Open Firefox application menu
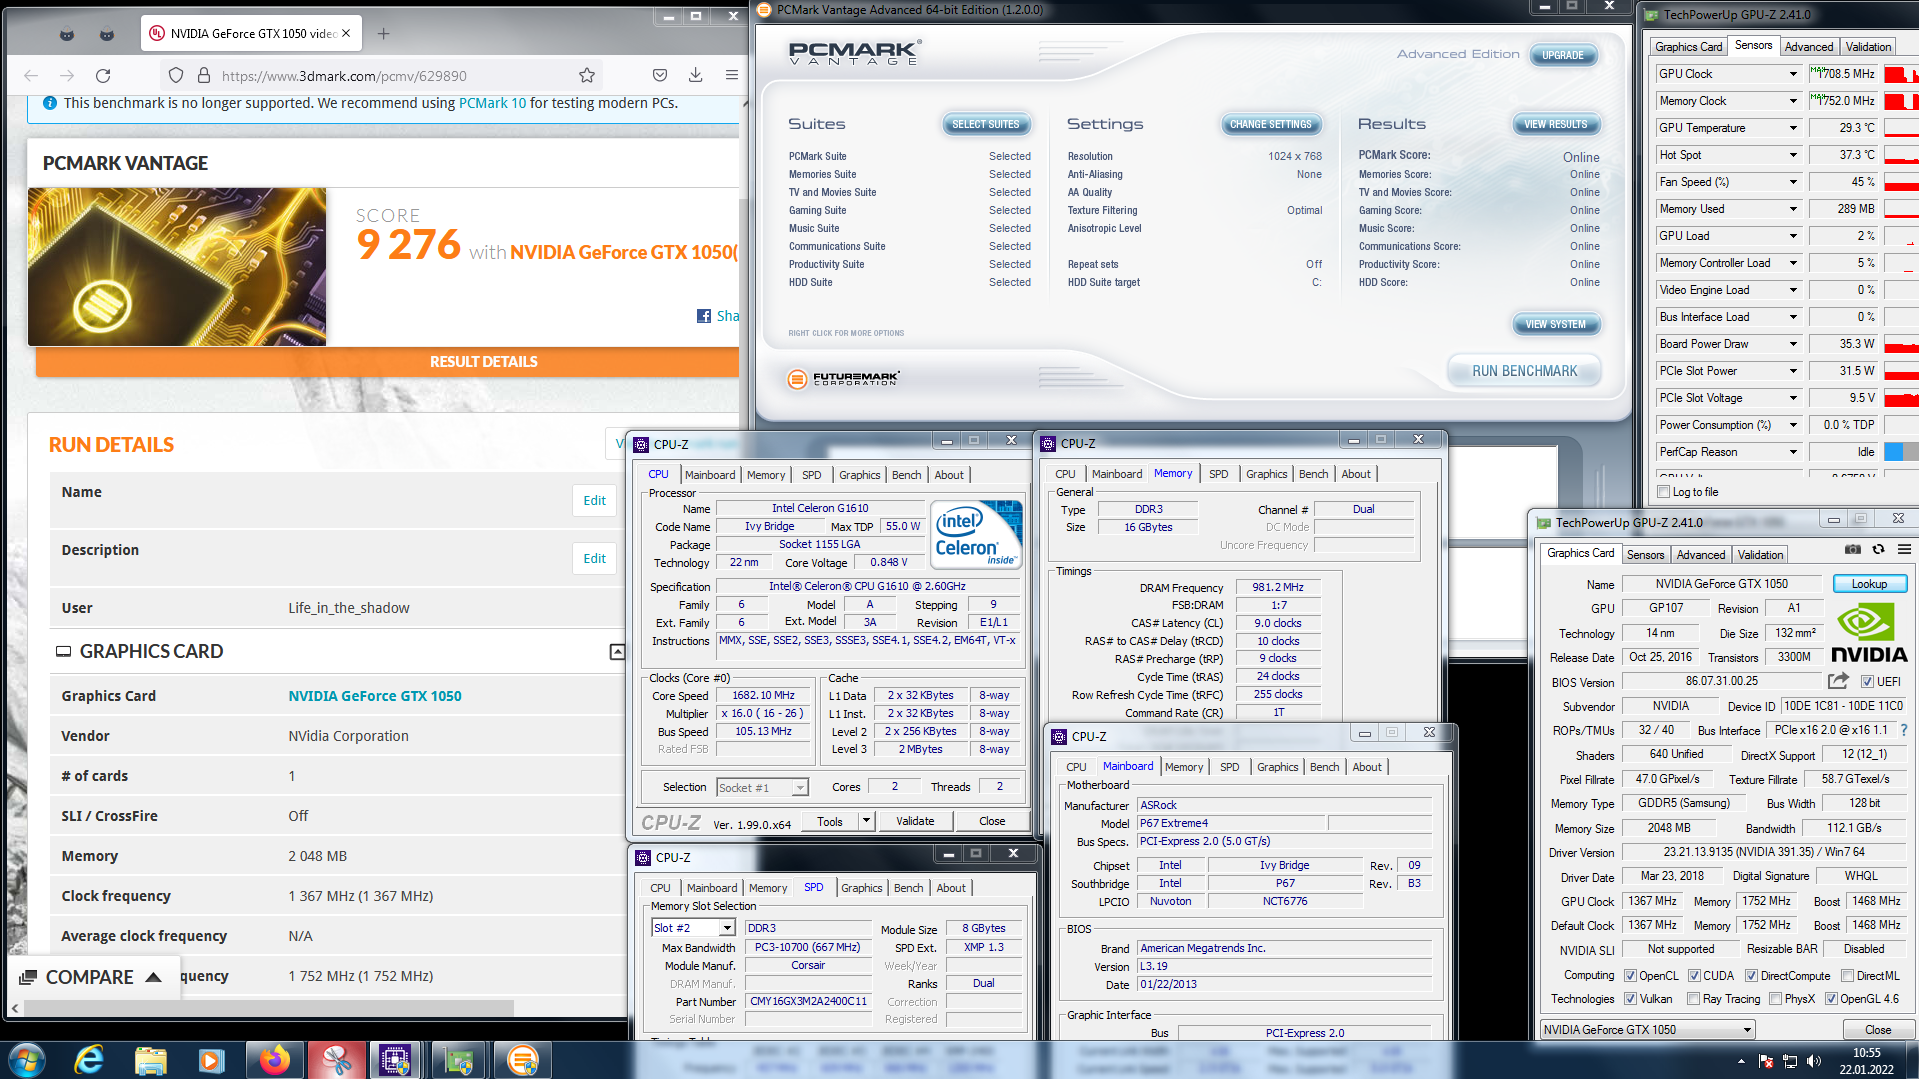This screenshot has height=1079, width=1919. click(x=732, y=75)
